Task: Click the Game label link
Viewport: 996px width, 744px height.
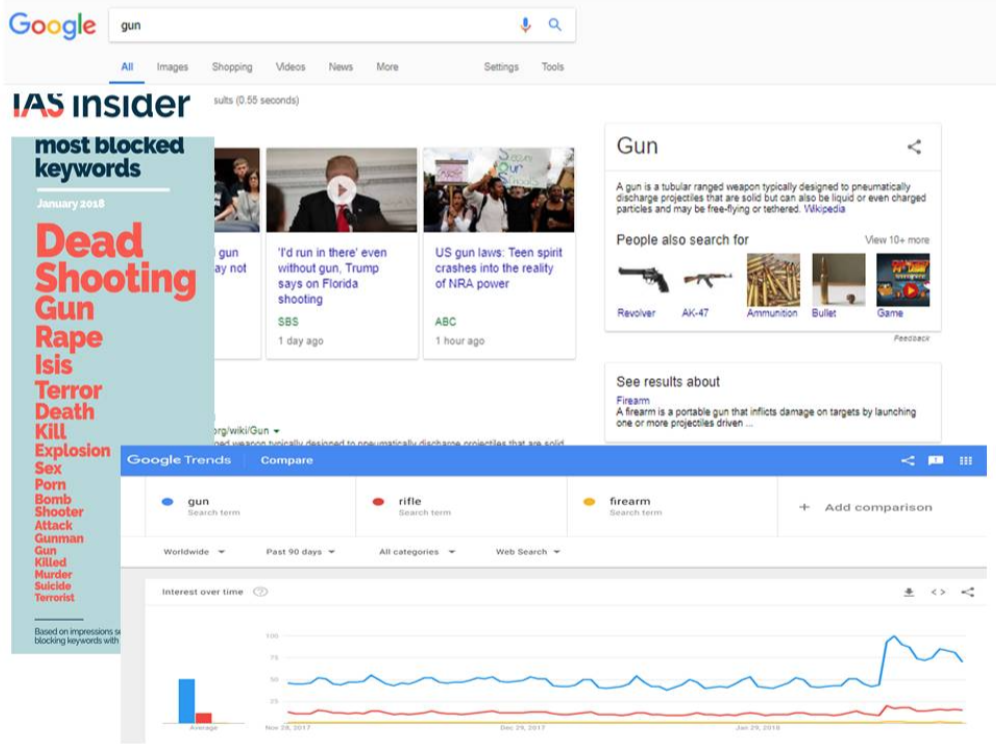Action: click(x=890, y=313)
